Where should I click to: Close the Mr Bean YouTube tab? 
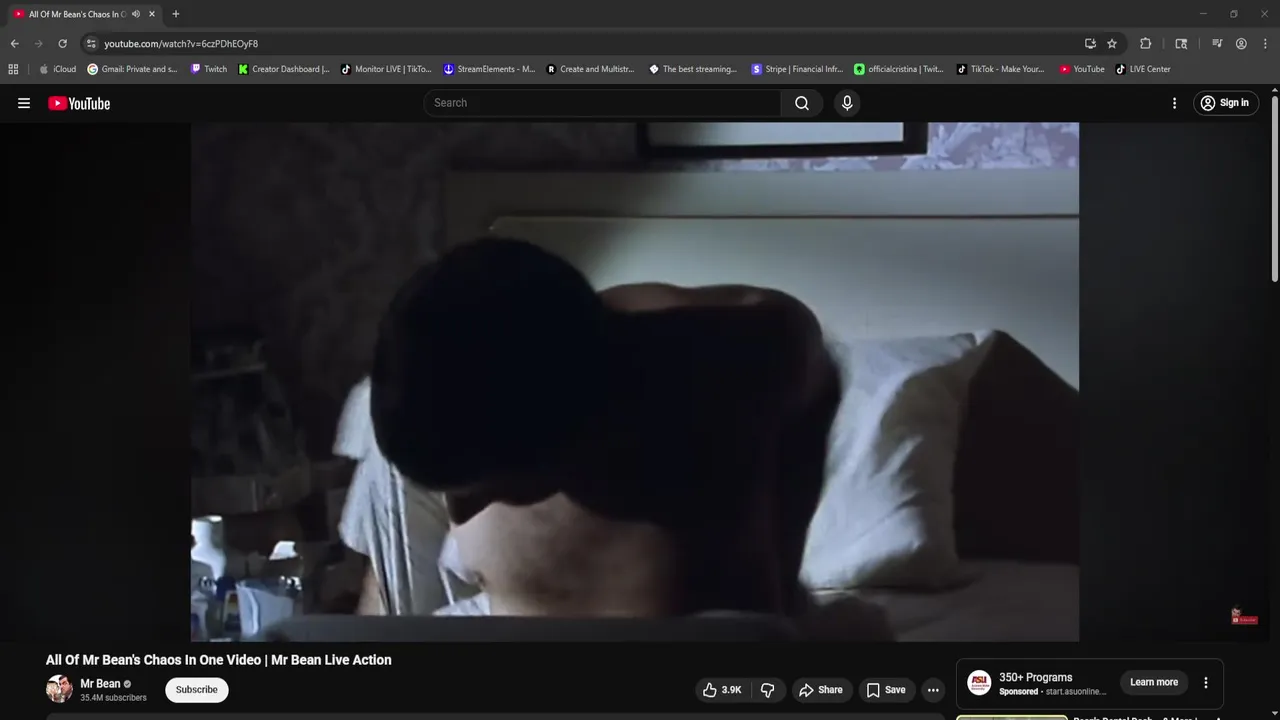pos(152,14)
